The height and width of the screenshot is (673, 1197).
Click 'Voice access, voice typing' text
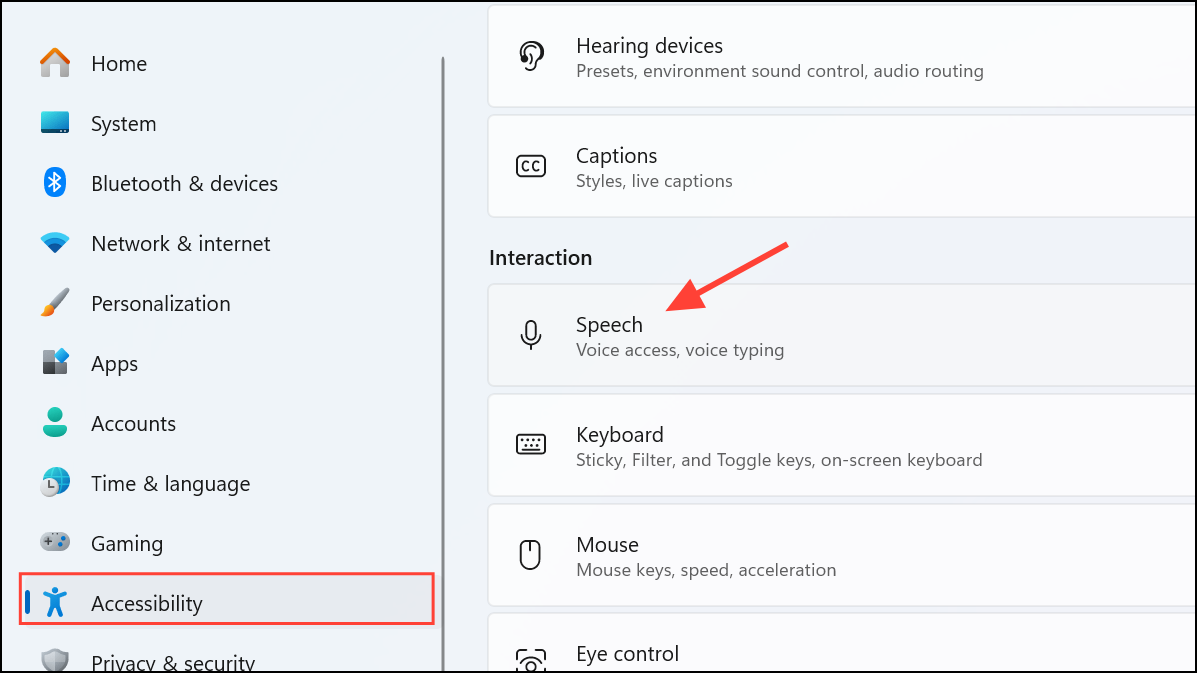coord(679,350)
